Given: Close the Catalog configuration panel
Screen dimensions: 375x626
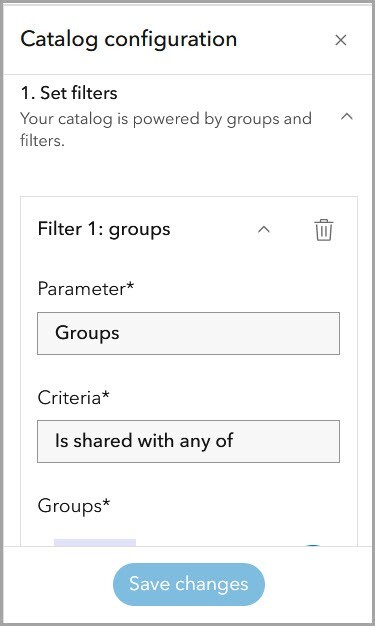Looking at the screenshot, I should (x=341, y=40).
